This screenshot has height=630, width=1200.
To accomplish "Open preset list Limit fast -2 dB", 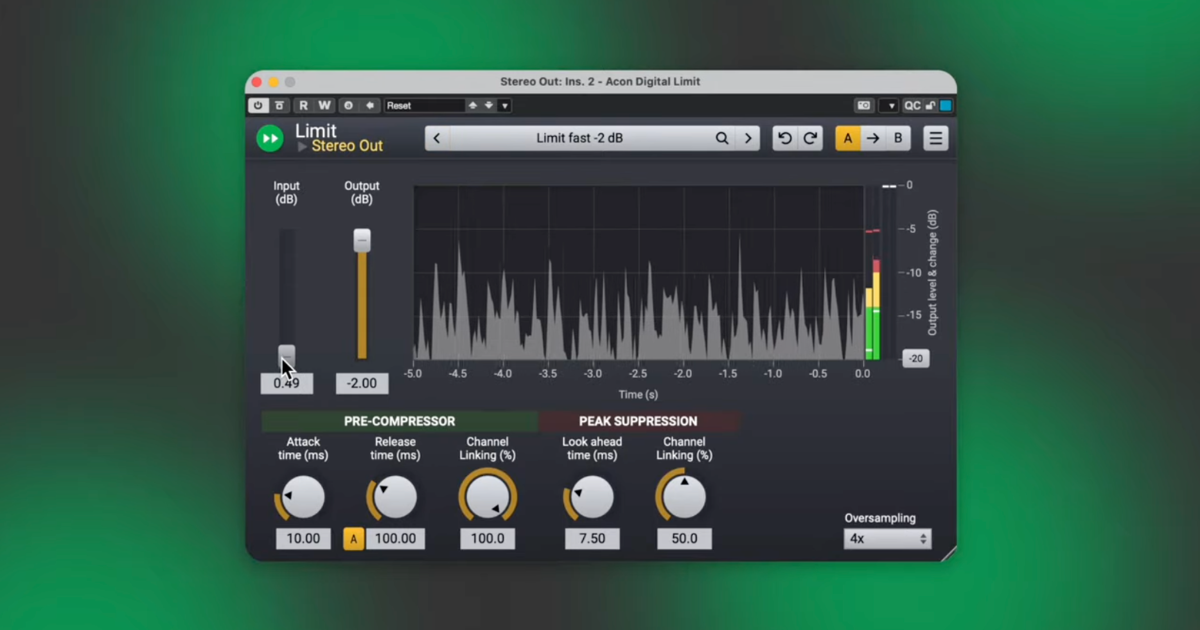I will click(580, 138).
